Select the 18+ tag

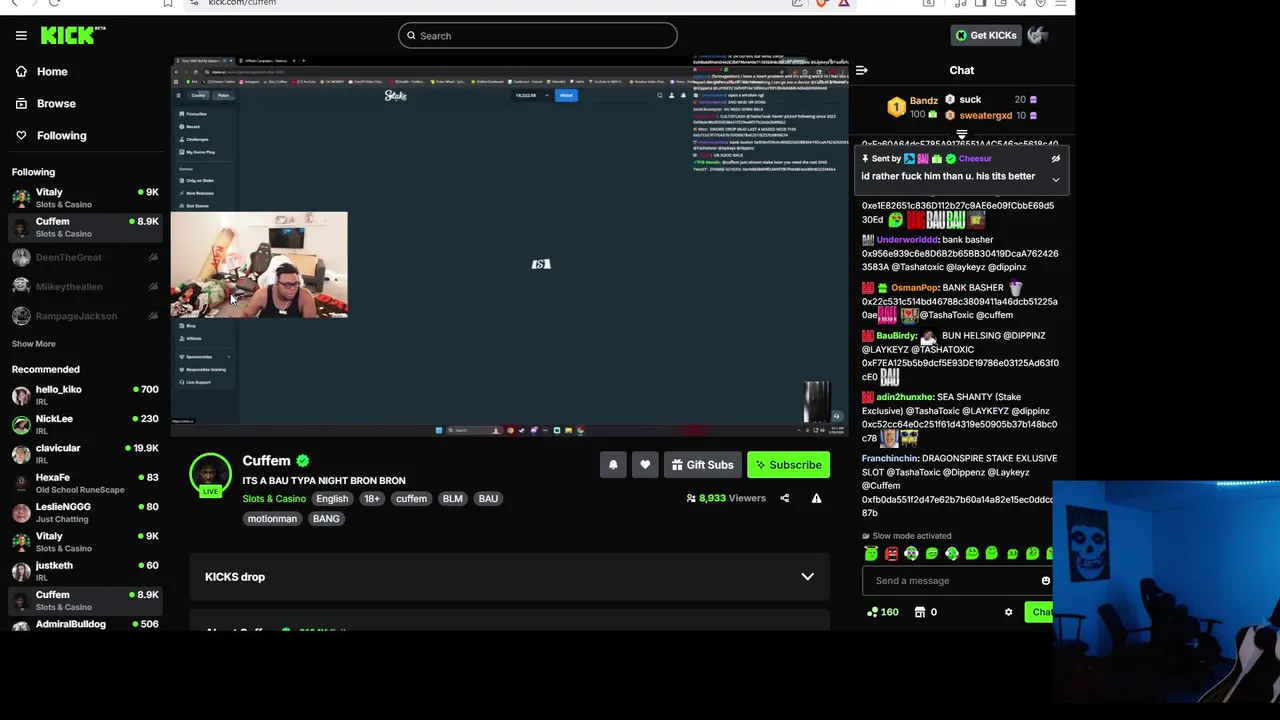tap(372, 499)
